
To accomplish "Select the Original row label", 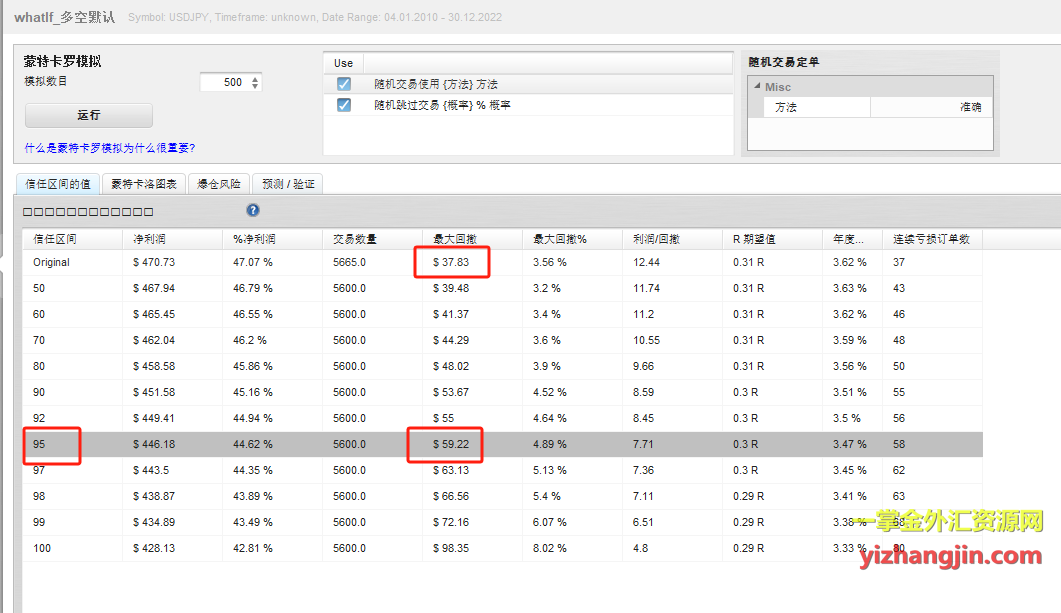I will point(51,262).
